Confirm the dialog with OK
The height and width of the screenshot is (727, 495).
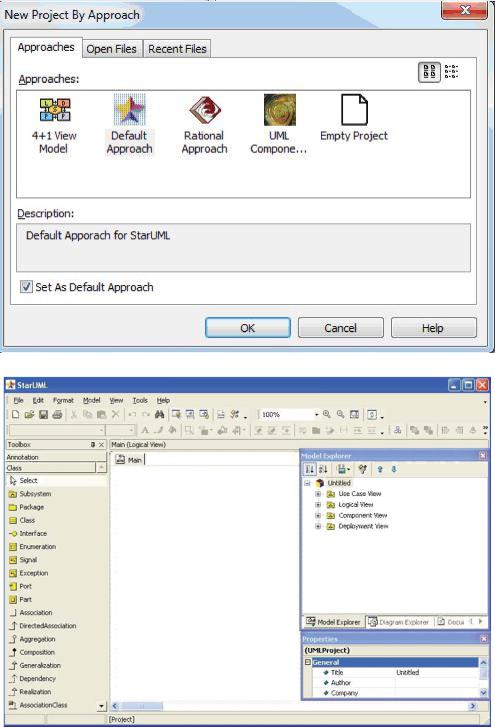point(248,328)
